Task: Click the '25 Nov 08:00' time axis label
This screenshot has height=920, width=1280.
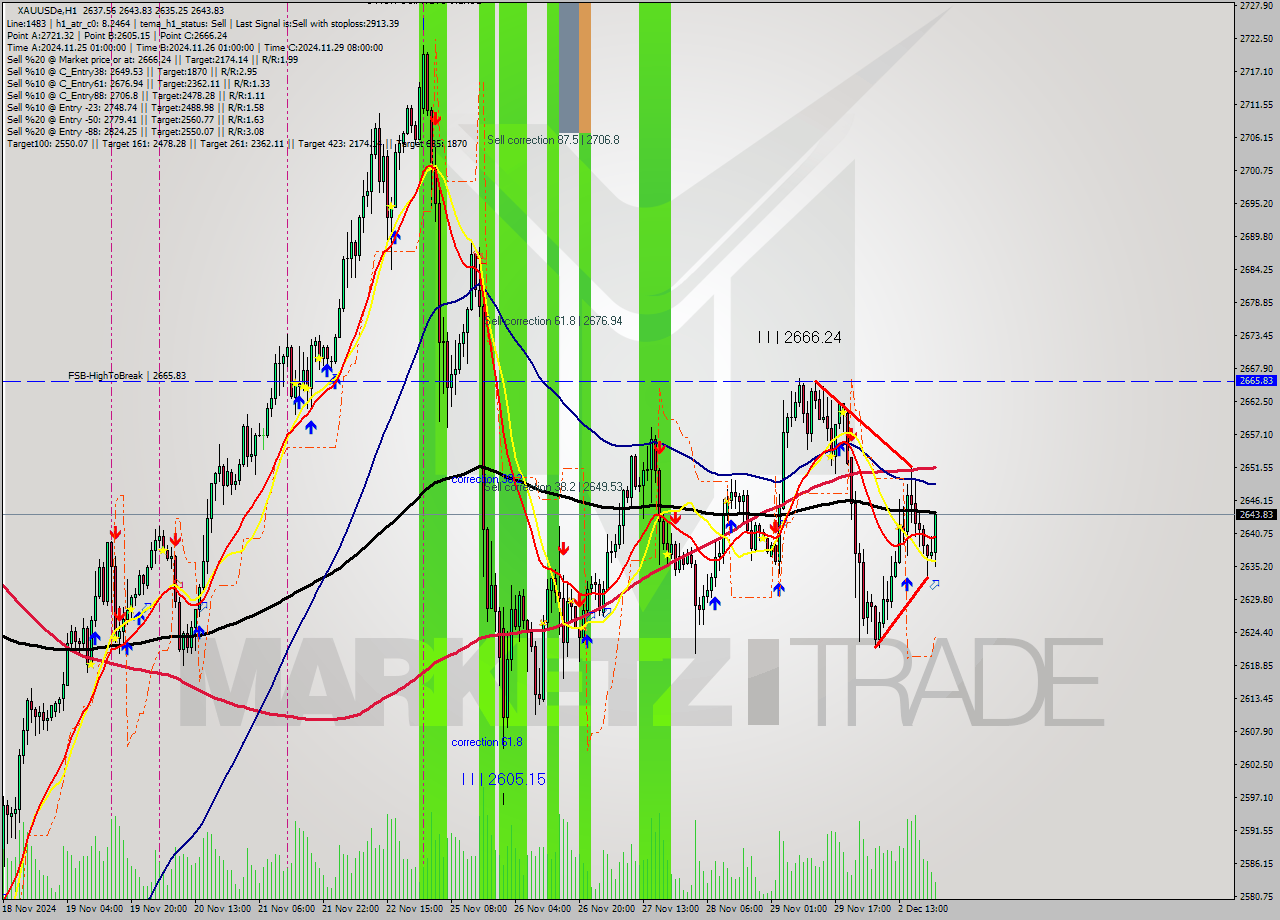Action: 479,909
